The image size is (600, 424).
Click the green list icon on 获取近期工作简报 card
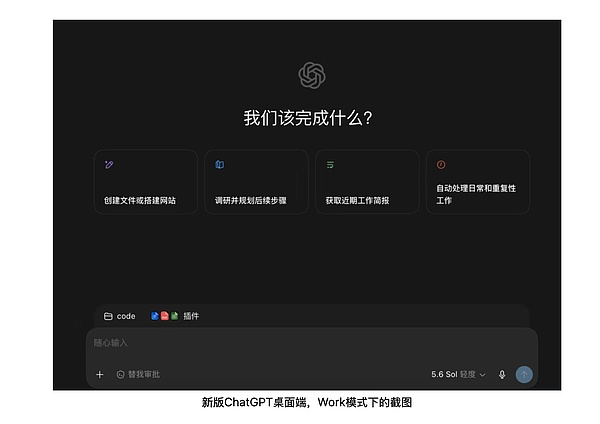click(x=330, y=165)
